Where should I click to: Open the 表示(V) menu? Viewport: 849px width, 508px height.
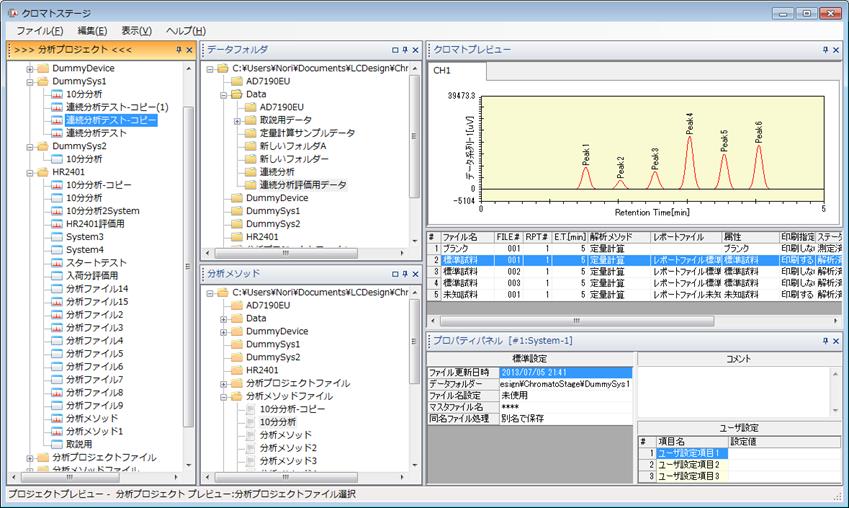(137, 31)
